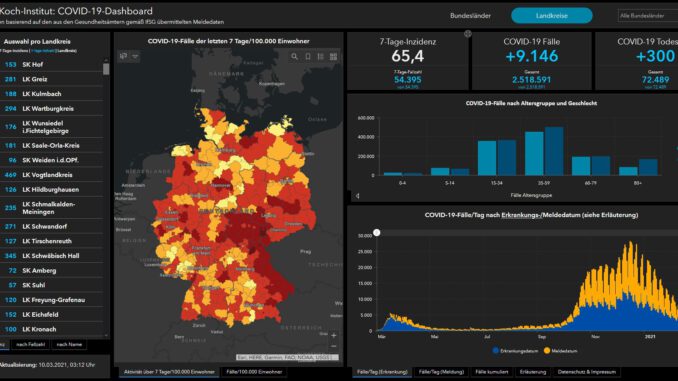Toggle the Meldedatum legend series
The width and height of the screenshot is (678, 381).
pos(560,351)
